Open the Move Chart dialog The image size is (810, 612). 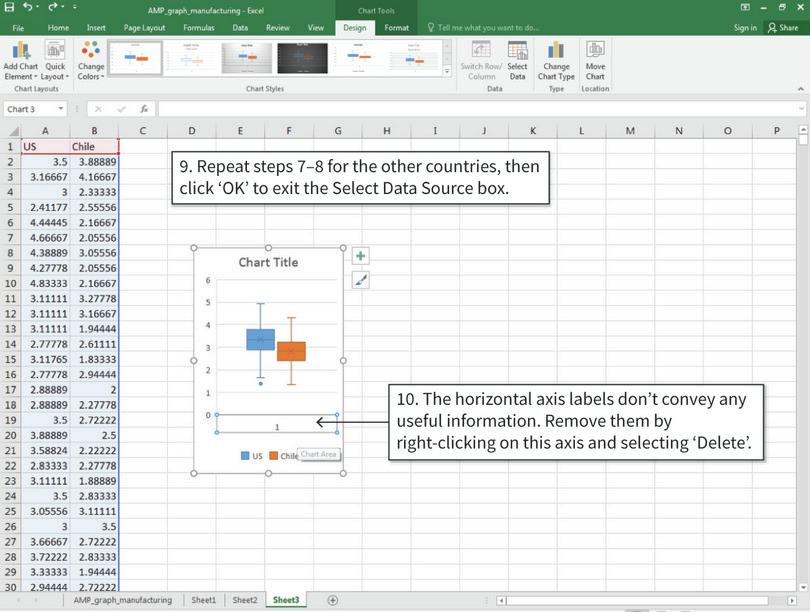pyautogui.click(x=595, y=60)
